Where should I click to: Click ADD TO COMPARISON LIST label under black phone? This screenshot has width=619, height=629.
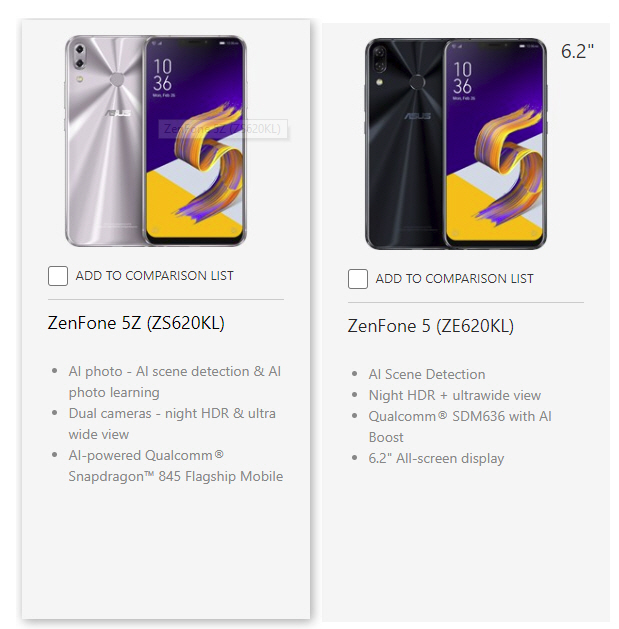[455, 279]
